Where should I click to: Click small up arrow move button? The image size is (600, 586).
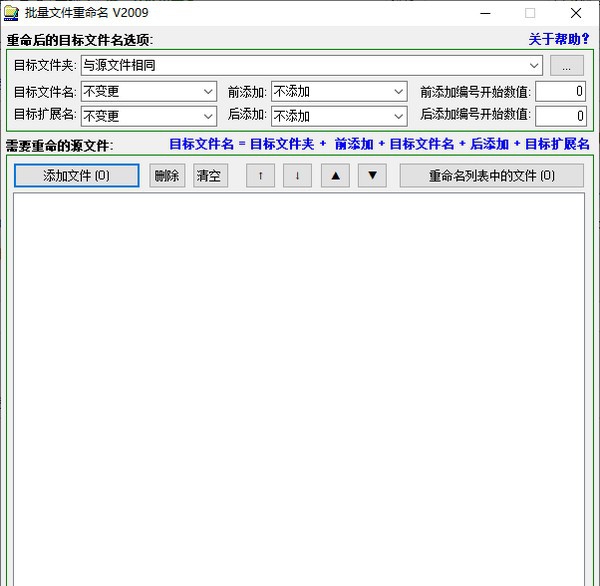click(260, 176)
